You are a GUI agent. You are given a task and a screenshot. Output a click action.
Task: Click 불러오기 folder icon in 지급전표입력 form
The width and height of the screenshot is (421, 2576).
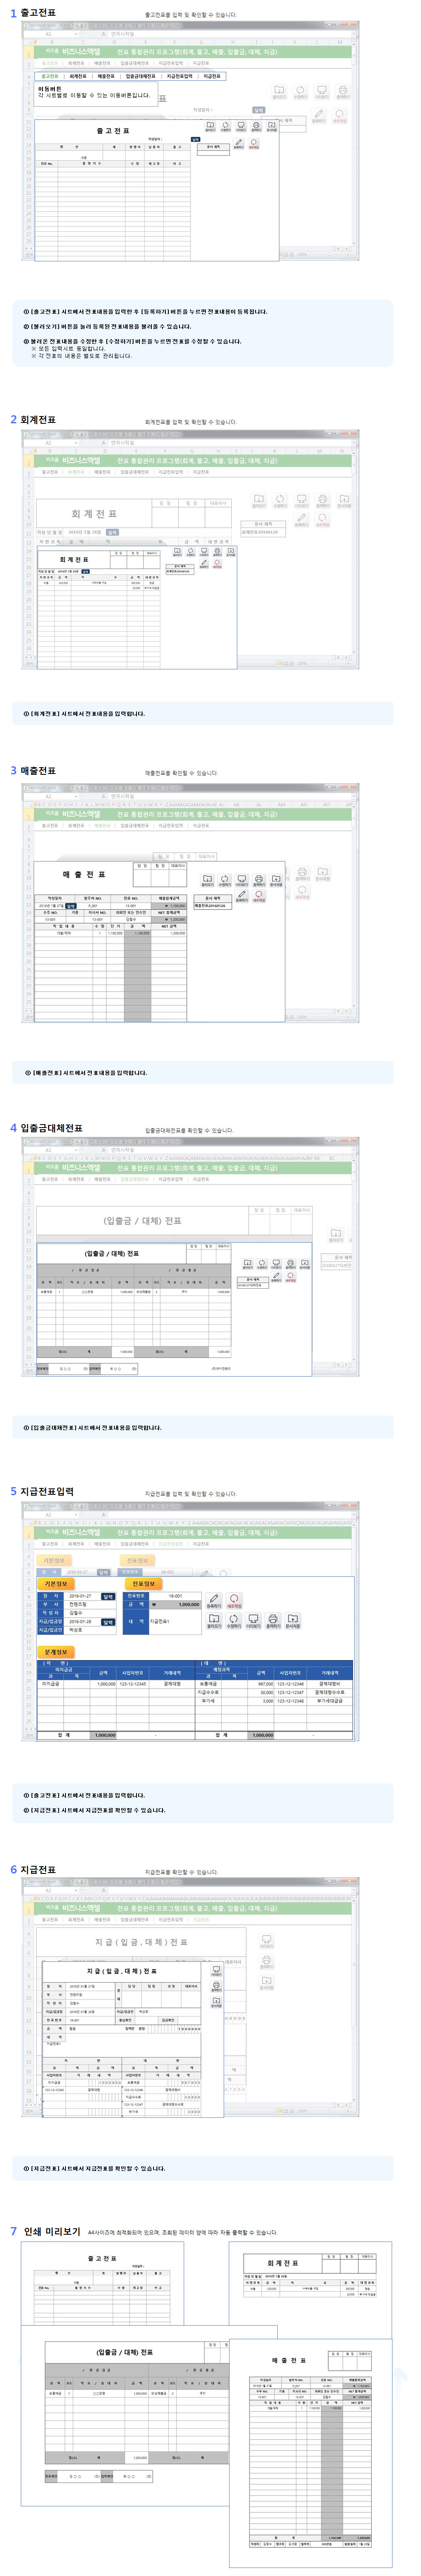[214, 1621]
